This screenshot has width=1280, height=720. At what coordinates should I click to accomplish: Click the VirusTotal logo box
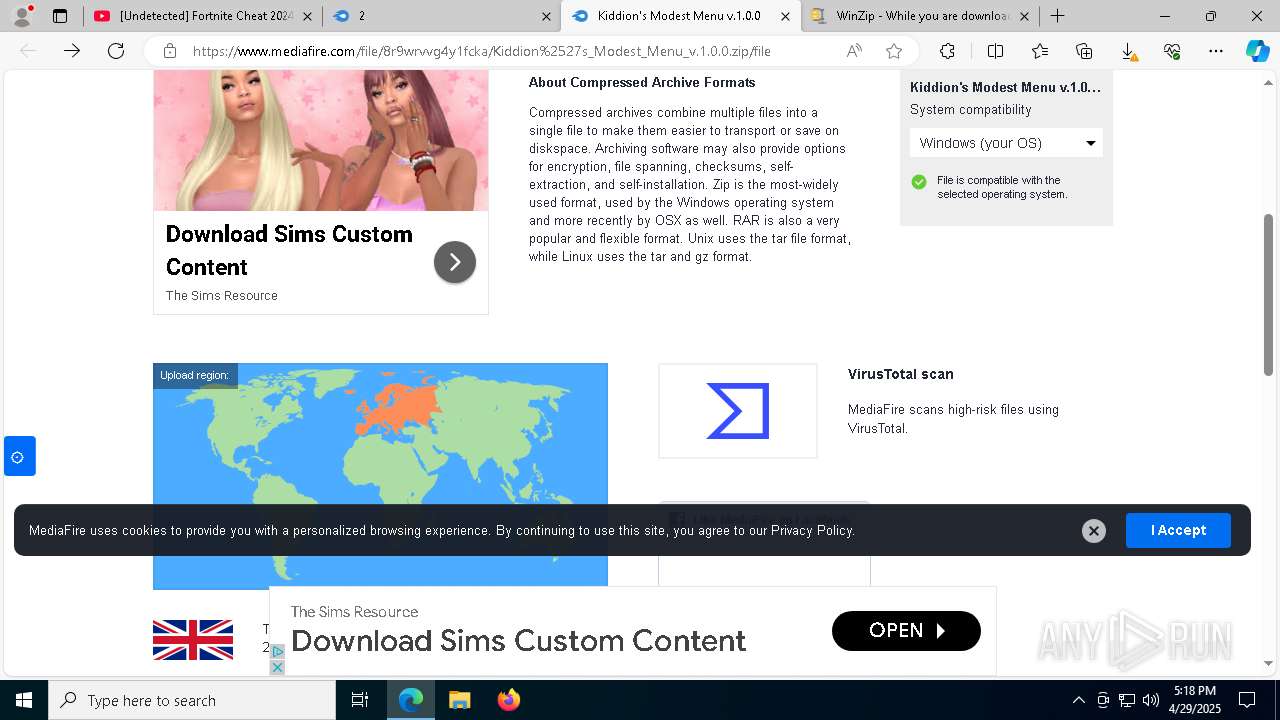[738, 411]
